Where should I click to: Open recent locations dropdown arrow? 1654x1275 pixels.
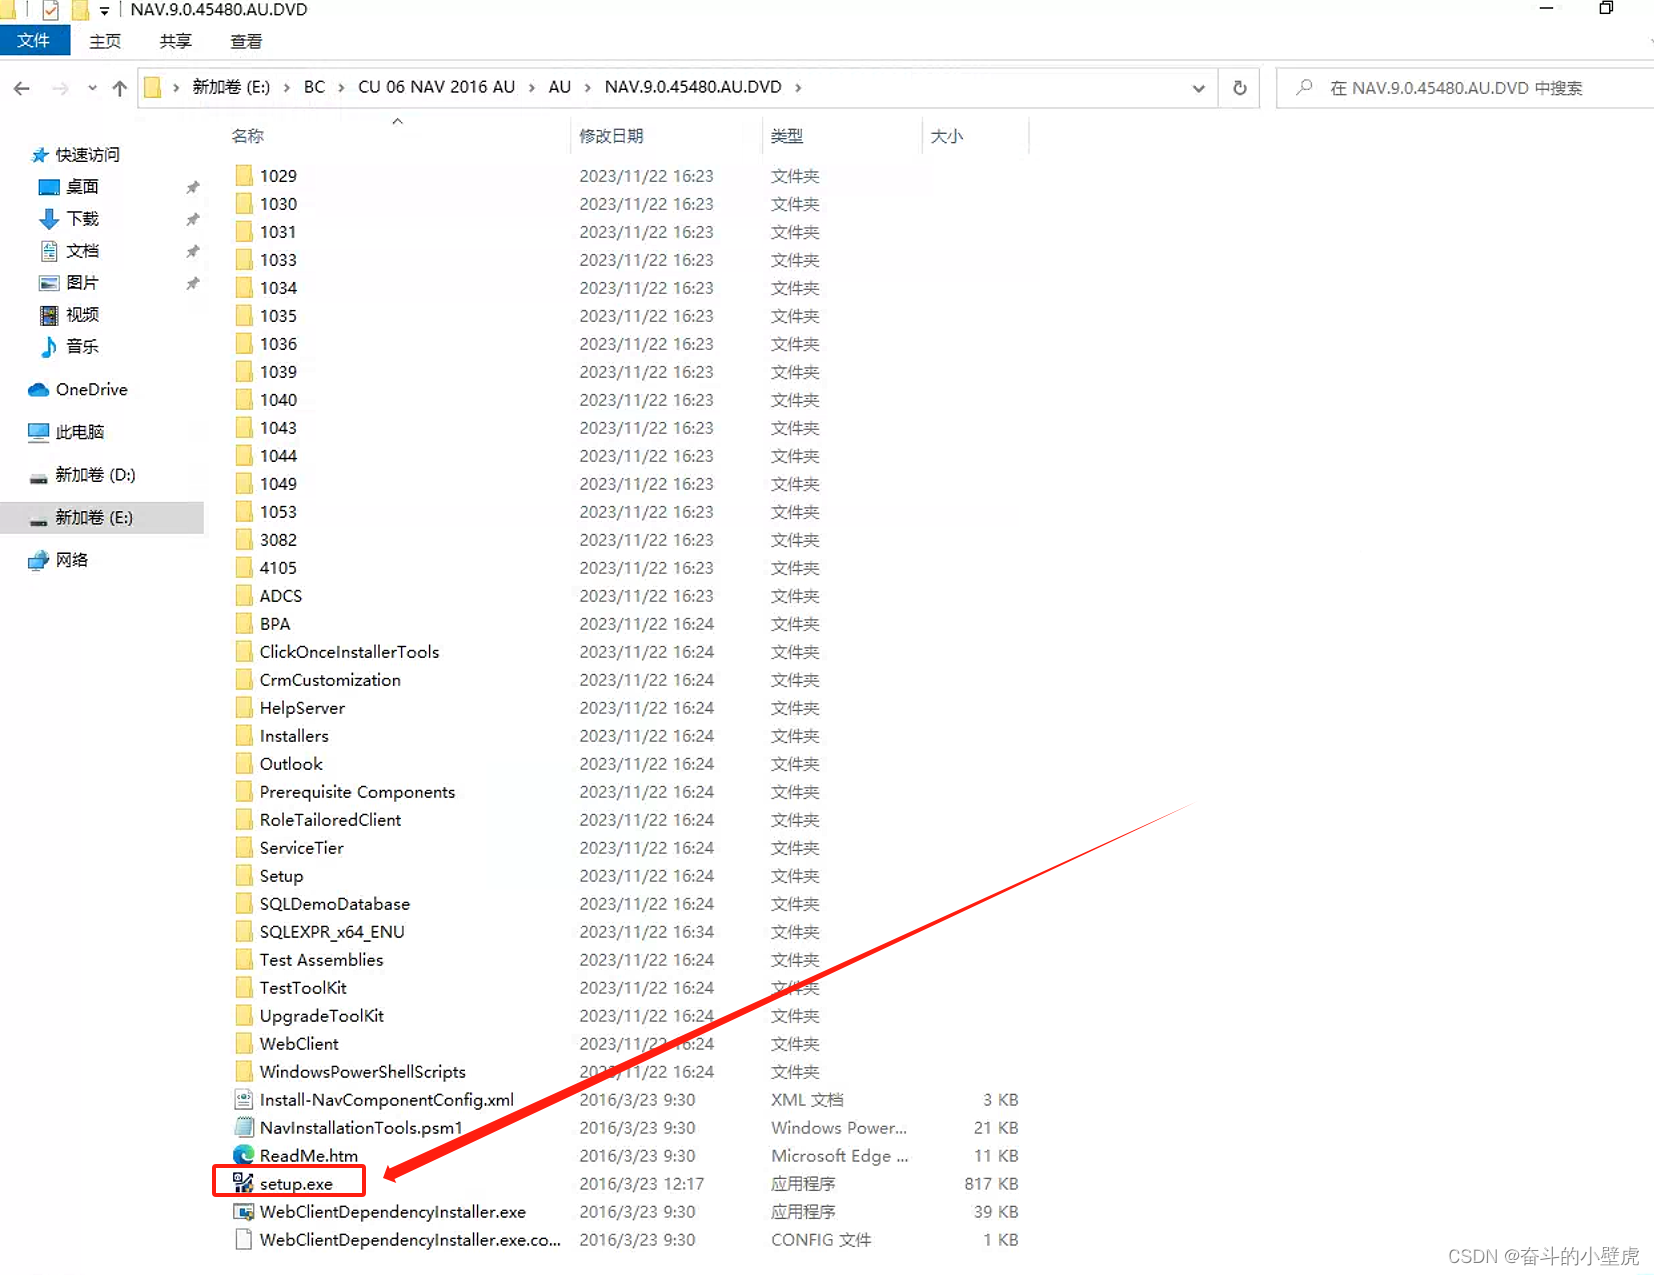click(92, 88)
